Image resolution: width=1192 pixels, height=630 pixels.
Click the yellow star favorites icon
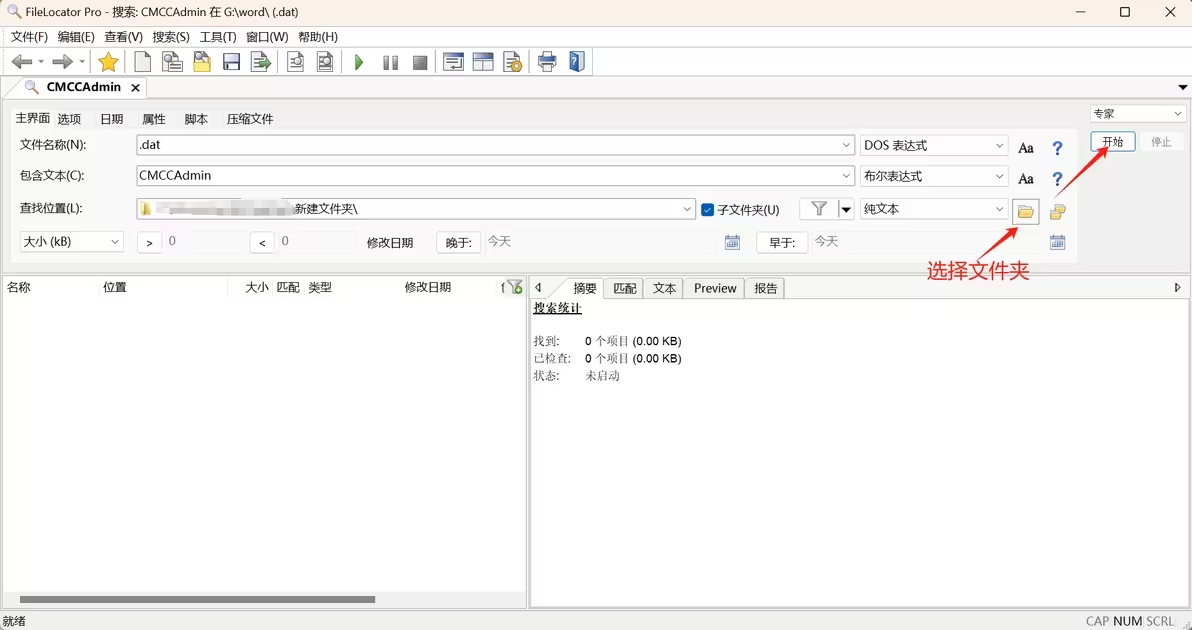[108, 61]
